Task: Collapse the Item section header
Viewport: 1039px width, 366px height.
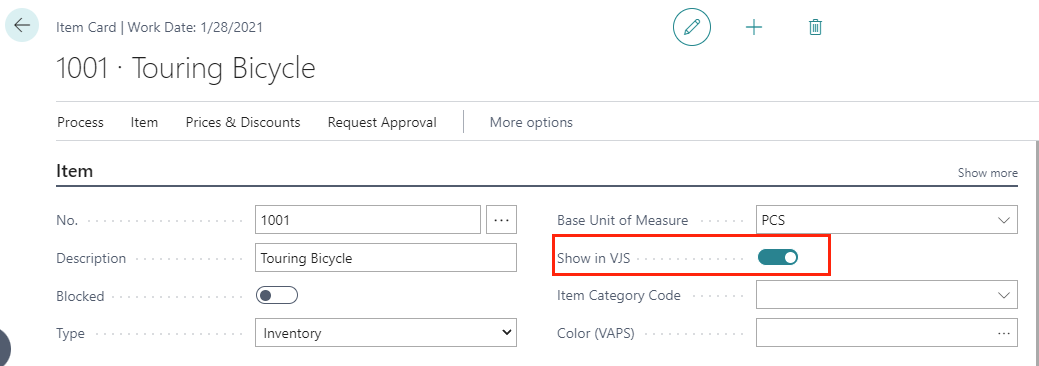Action: click(74, 171)
